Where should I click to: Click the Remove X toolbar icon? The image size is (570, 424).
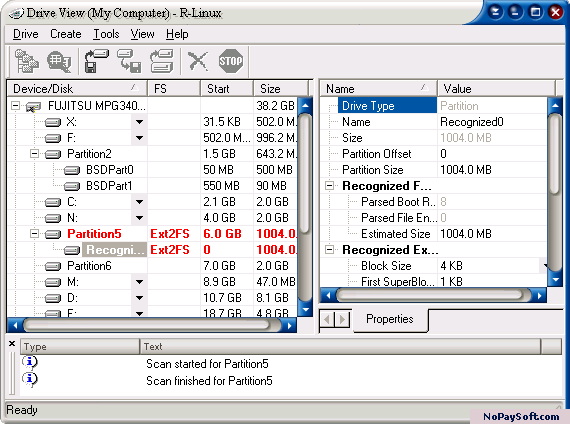coord(198,61)
